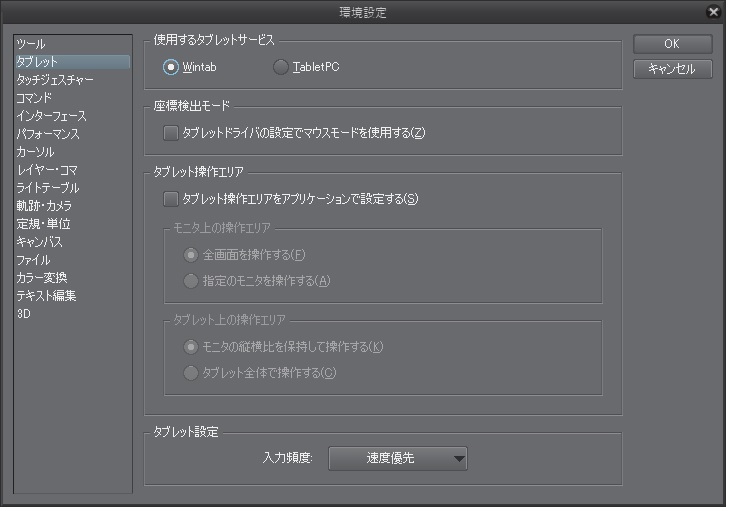Click the キャンセル button
The width and height of the screenshot is (729, 511).
pyautogui.click(x=672, y=69)
